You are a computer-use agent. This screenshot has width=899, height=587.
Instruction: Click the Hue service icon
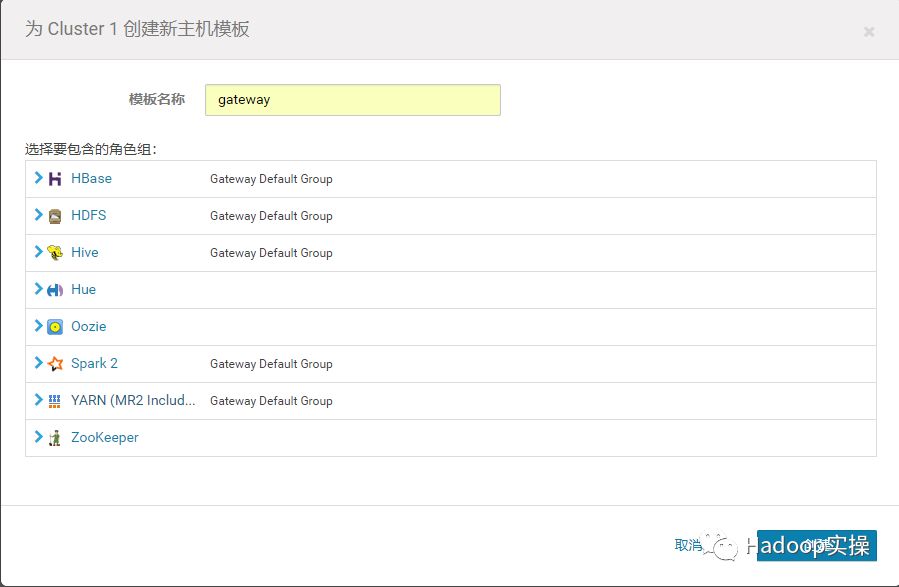(55, 290)
